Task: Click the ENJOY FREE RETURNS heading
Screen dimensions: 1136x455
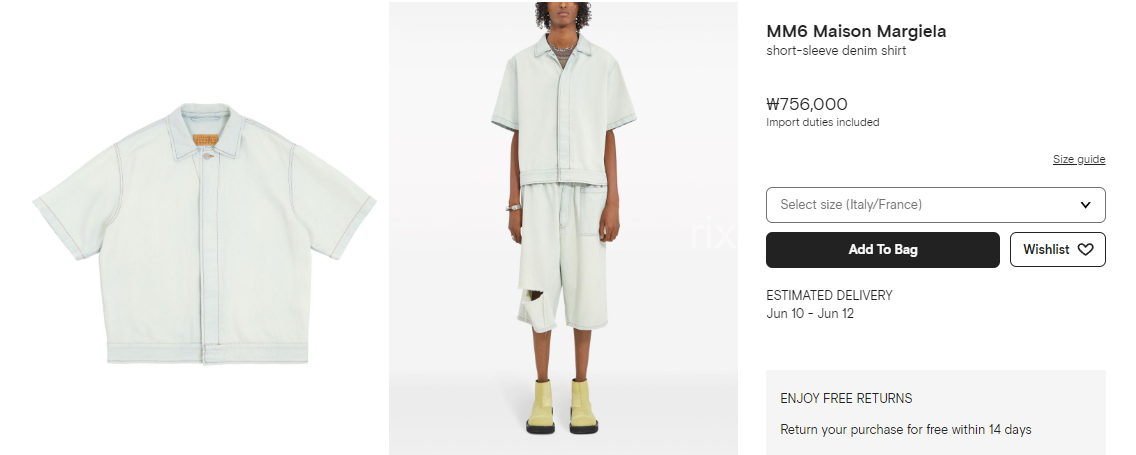Action: pyautogui.click(x=846, y=398)
